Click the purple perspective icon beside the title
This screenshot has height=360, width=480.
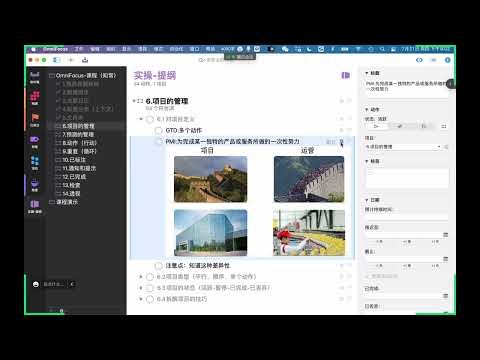click(x=346, y=75)
